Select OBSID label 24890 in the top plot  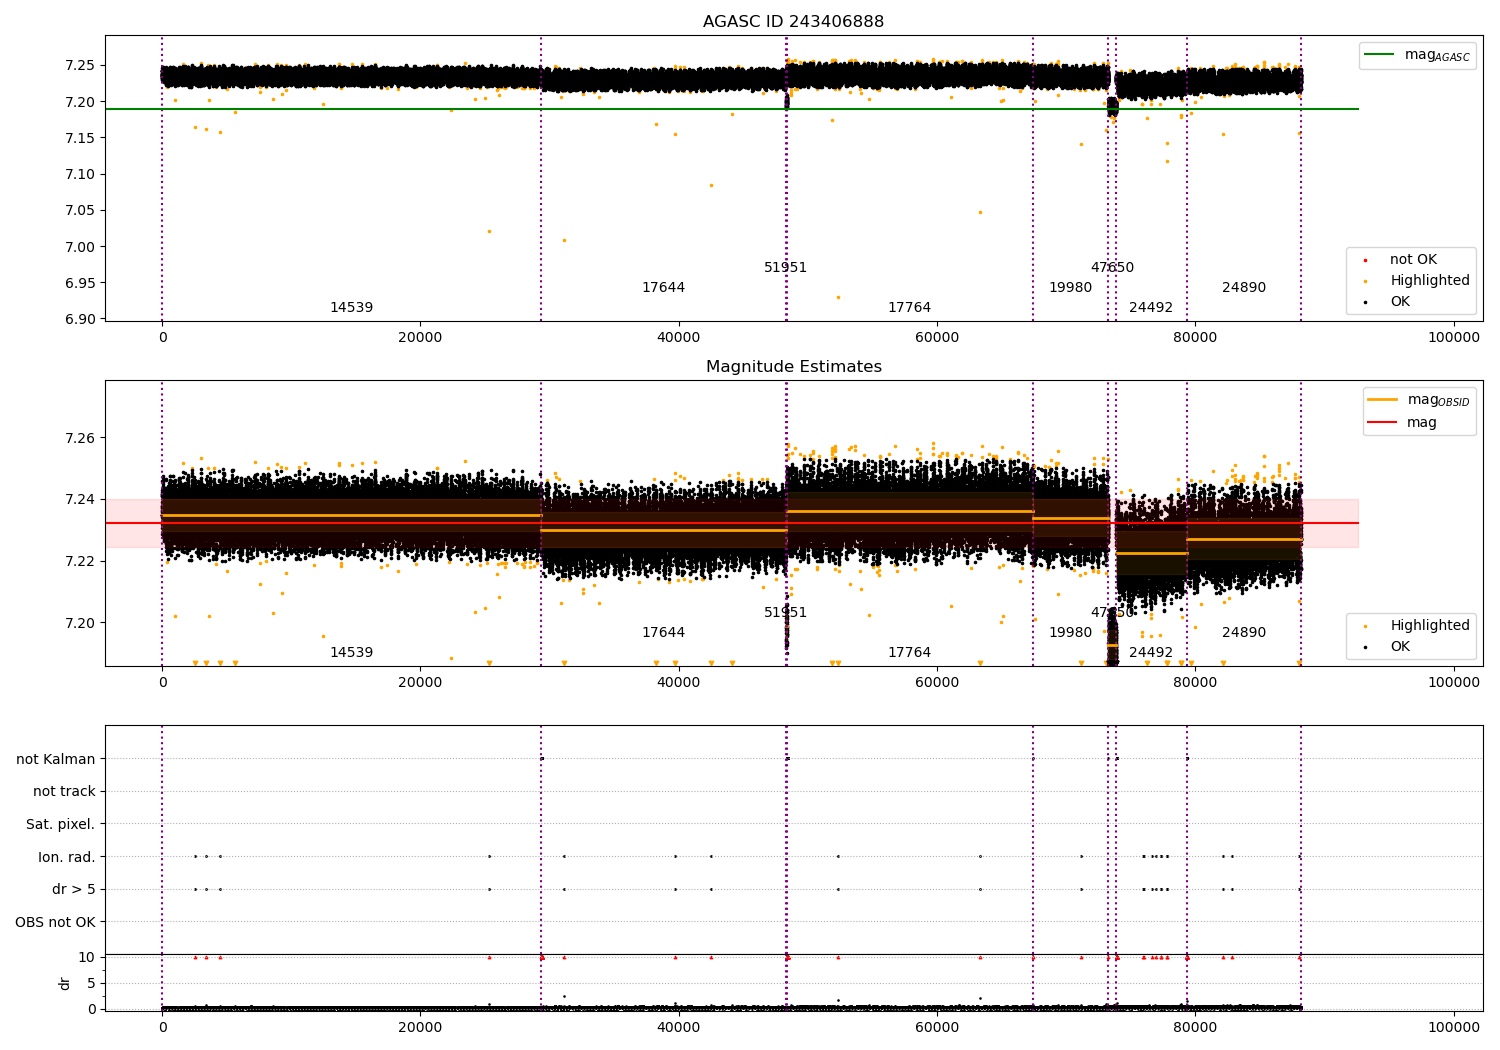point(1244,288)
